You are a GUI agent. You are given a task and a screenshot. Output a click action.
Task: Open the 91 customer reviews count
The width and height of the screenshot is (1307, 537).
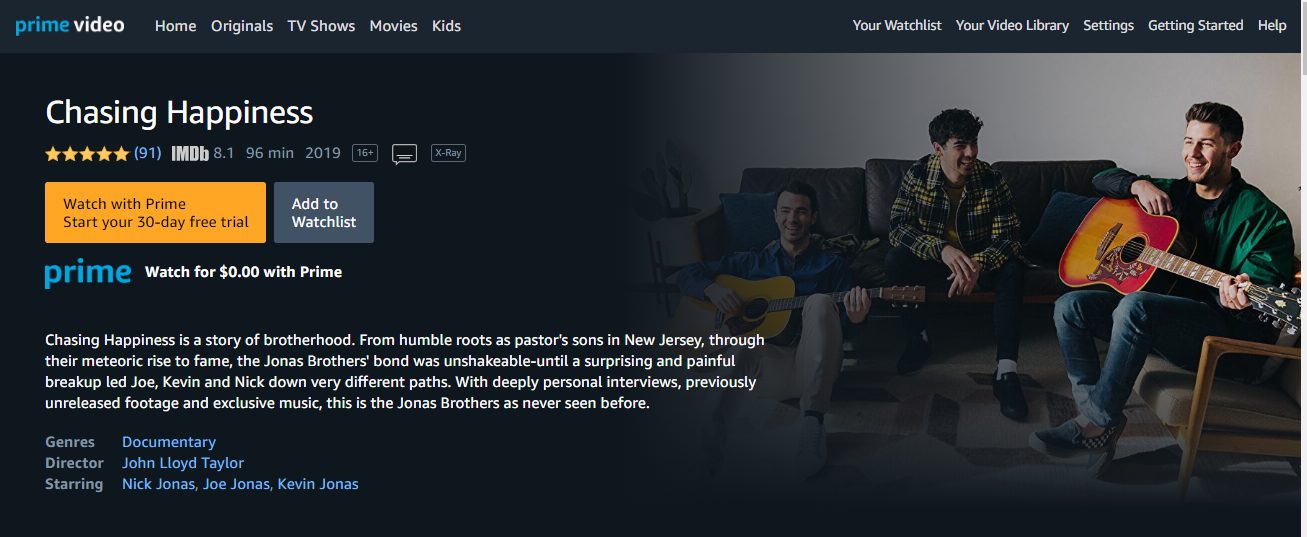tap(148, 153)
